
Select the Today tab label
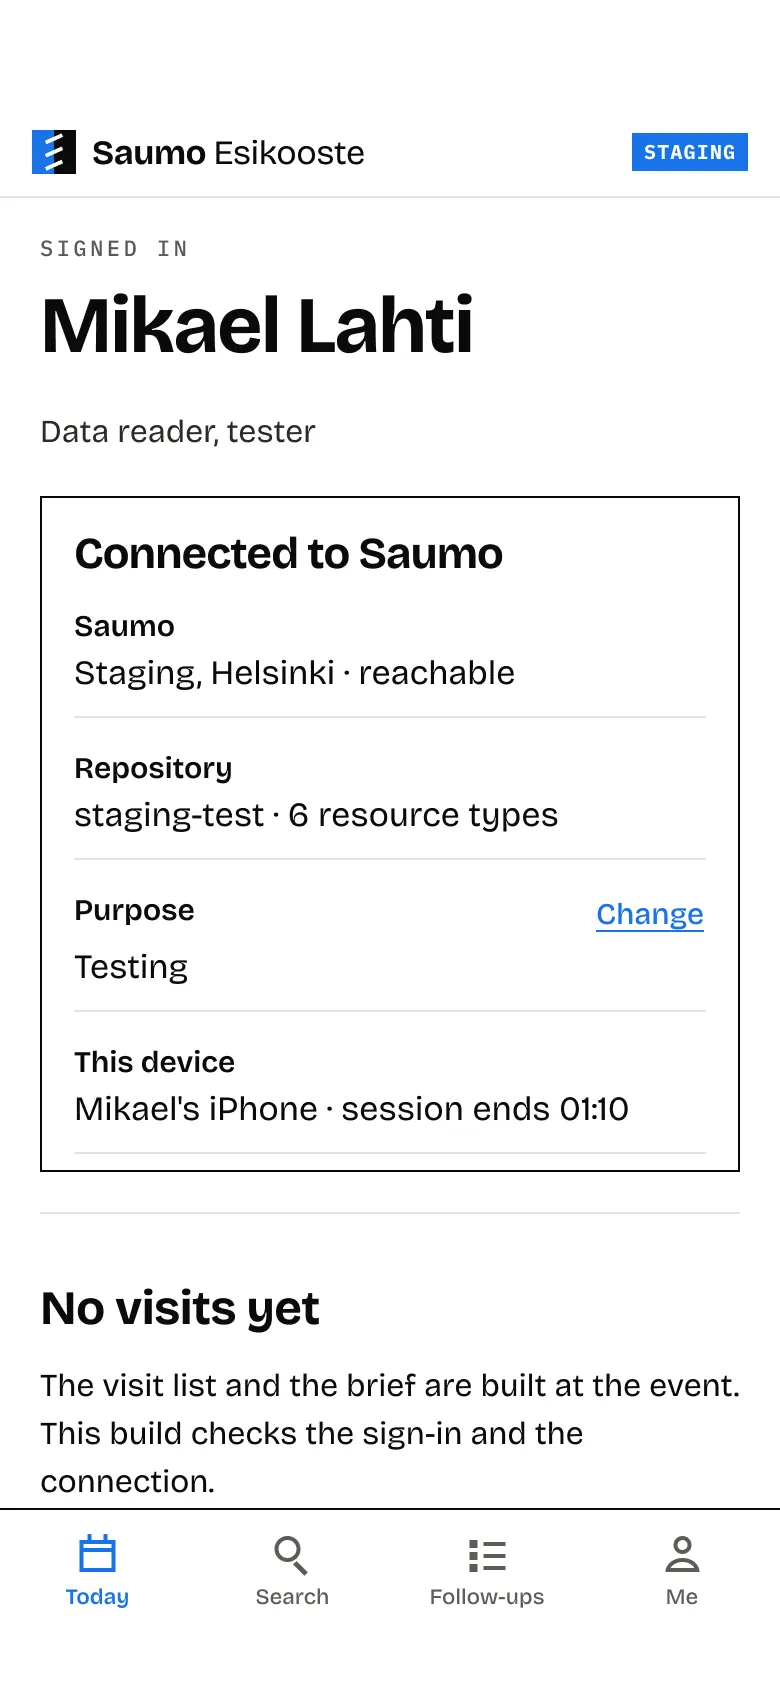pos(97,1597)
